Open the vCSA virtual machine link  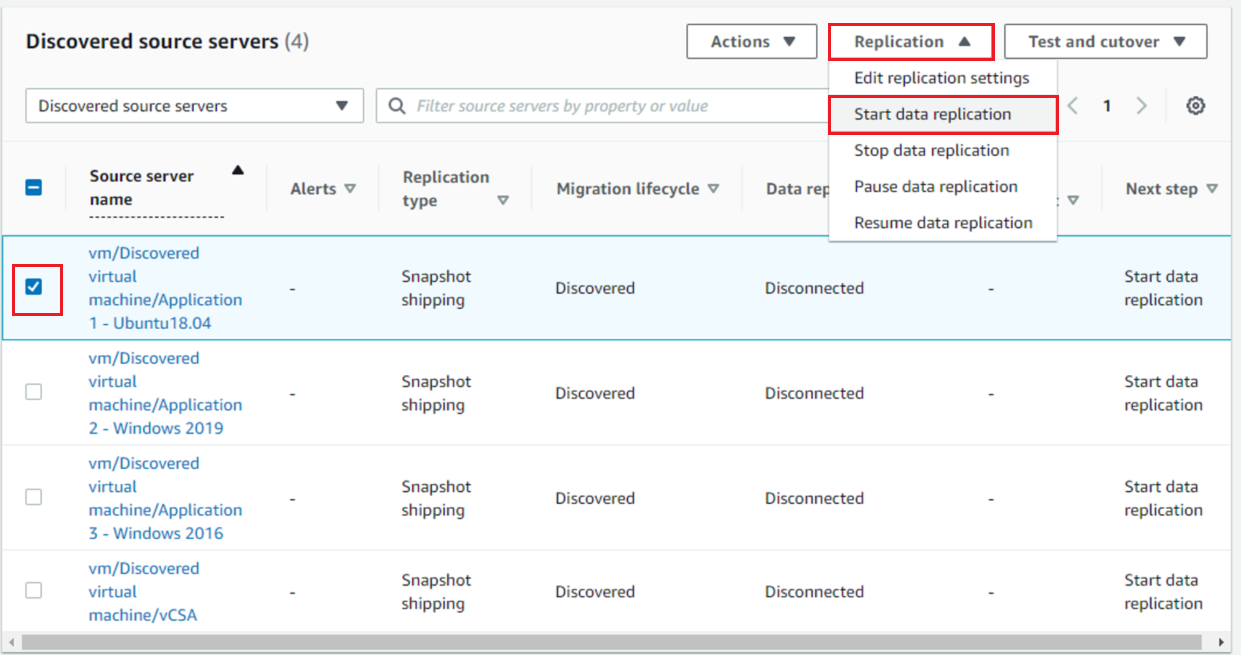[144, 591]
